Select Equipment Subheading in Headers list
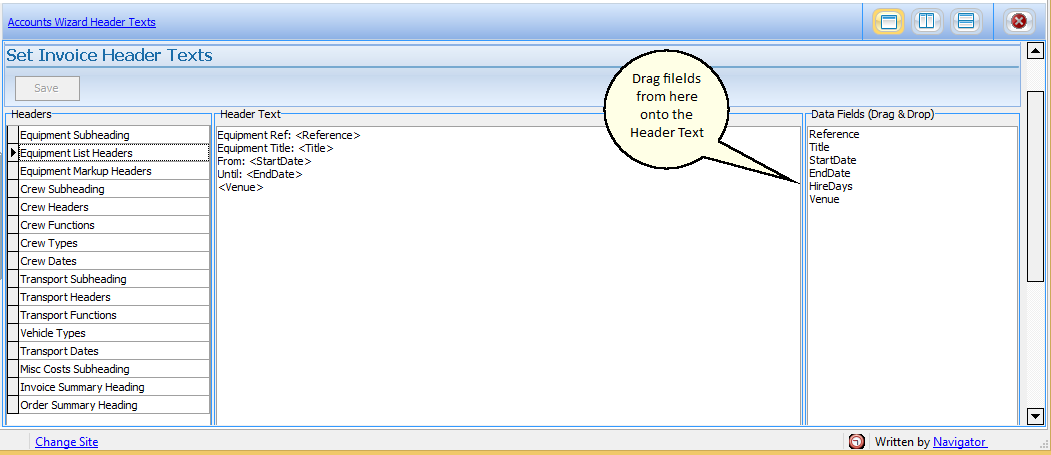This screenshot has height=455, width=1051. tap(75, 135)
